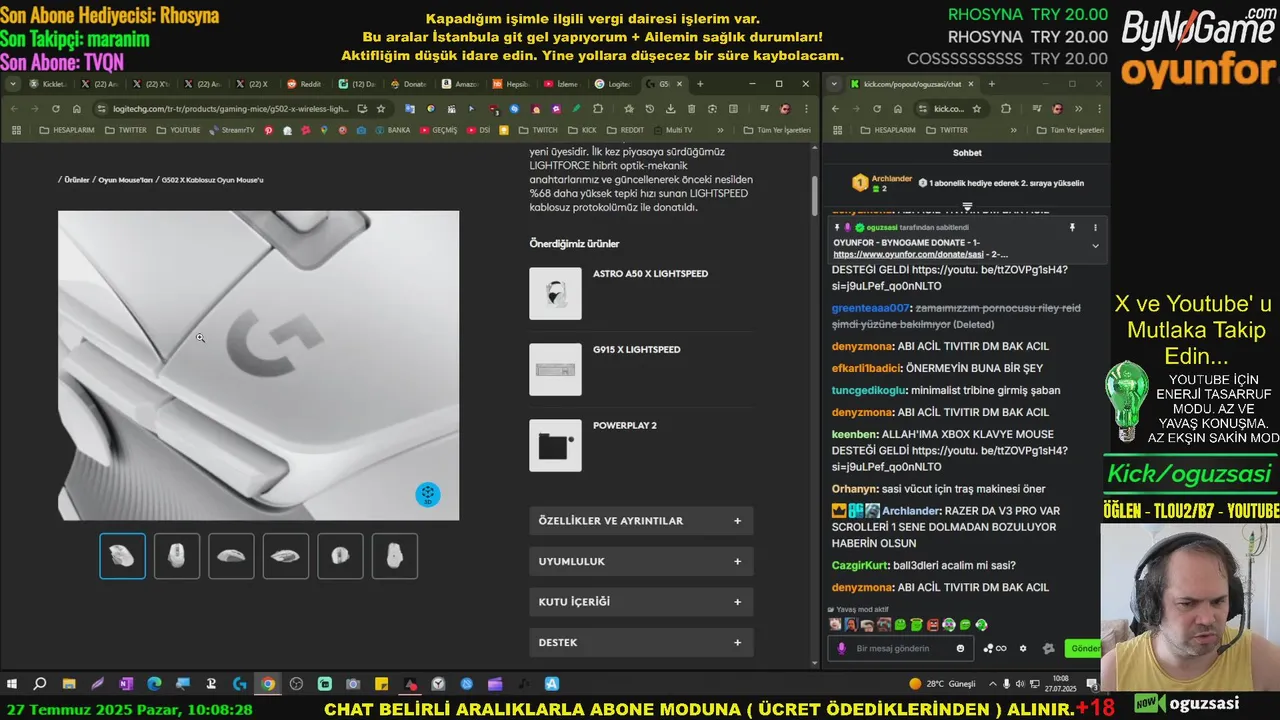
Task: Expand the UYUMLULUK section
Action: click(x=641, y=561)
